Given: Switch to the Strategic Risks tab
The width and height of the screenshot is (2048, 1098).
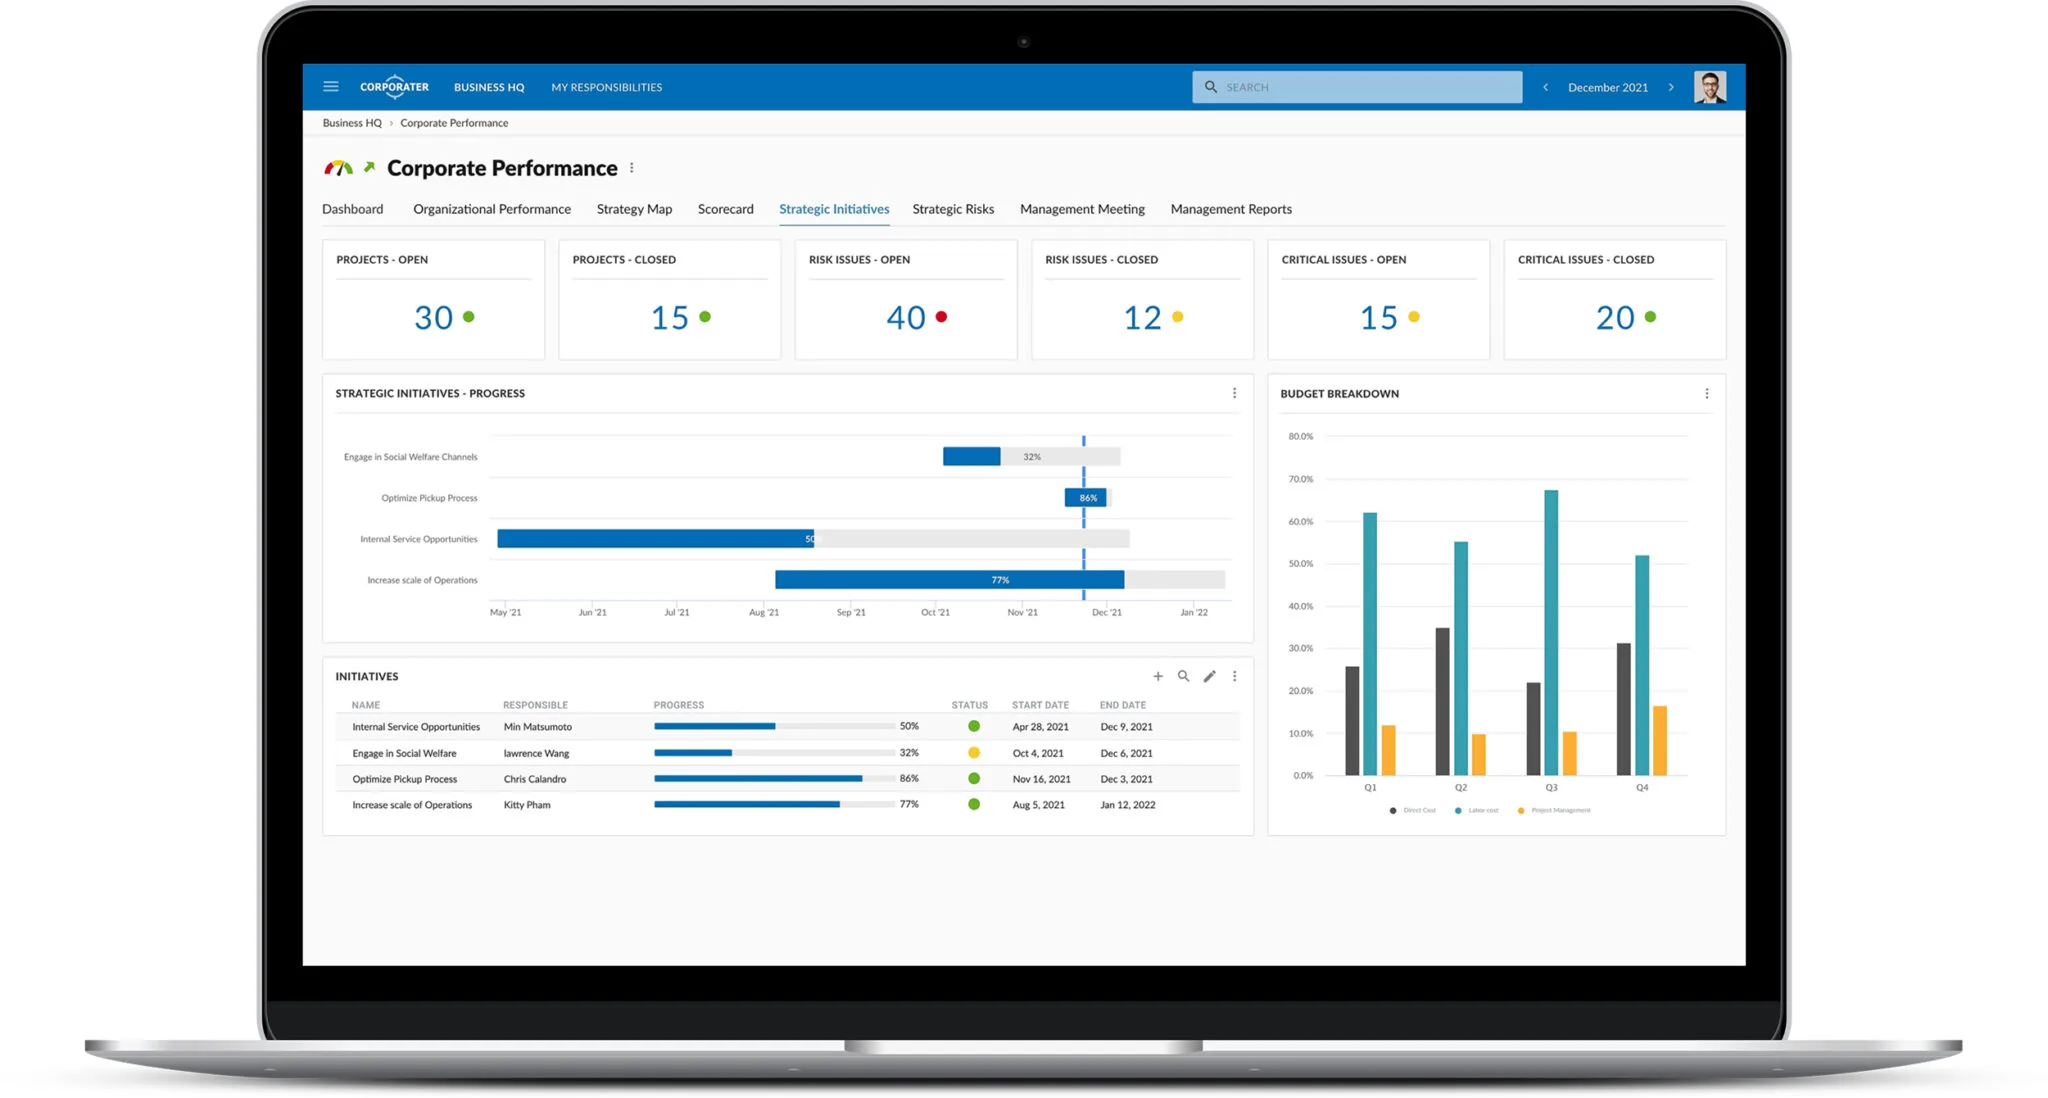Looking at the screenshot, I should click(952, 209).
